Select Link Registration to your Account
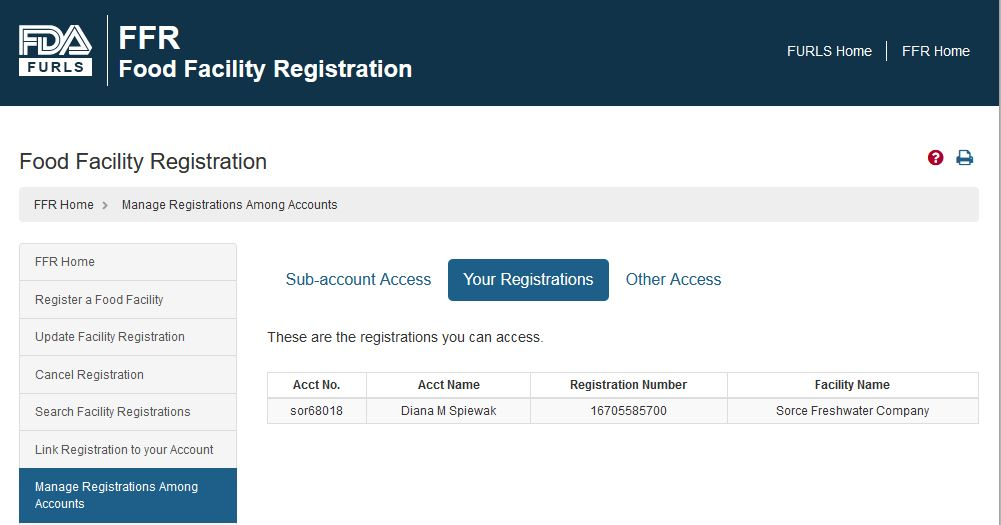 128,450
